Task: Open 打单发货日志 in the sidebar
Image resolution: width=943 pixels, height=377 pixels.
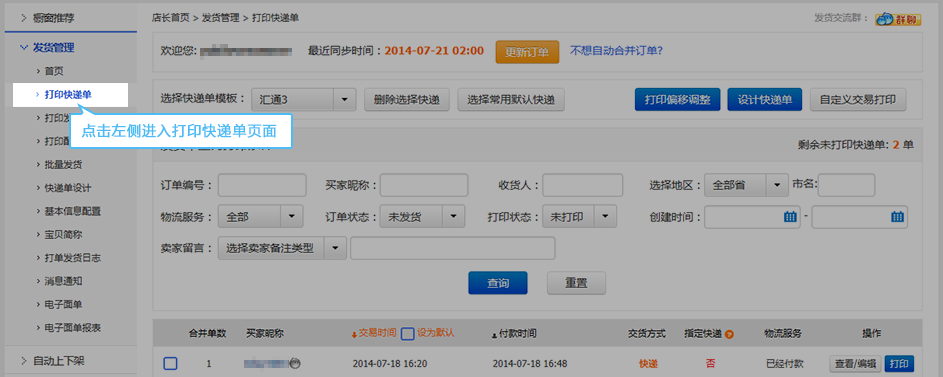Action: pyautogui.click(x=72, y=258)
